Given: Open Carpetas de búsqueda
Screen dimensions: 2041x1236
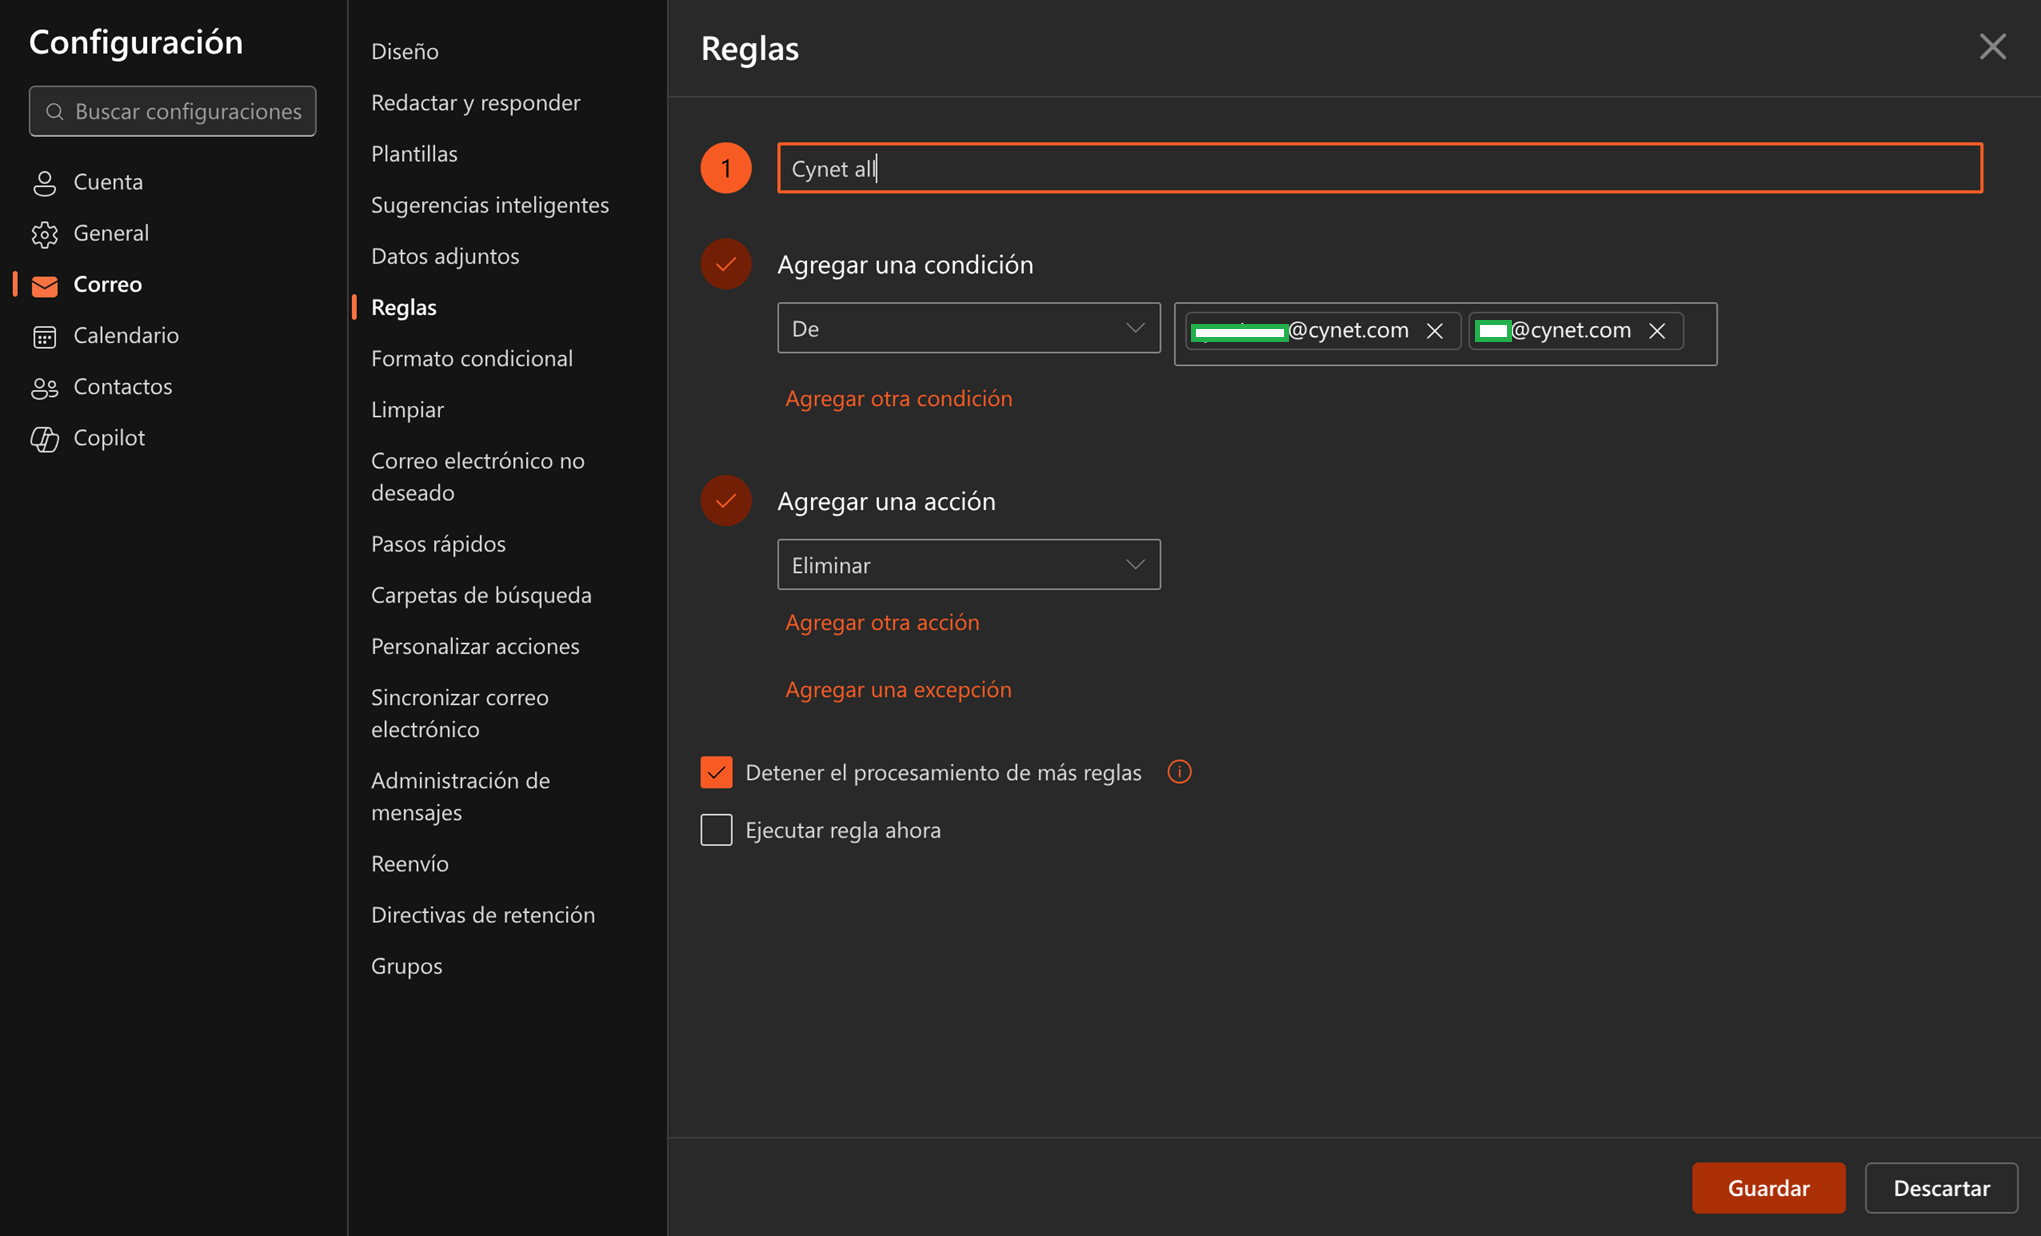Looking at the screenshot, I should [481, 595].
